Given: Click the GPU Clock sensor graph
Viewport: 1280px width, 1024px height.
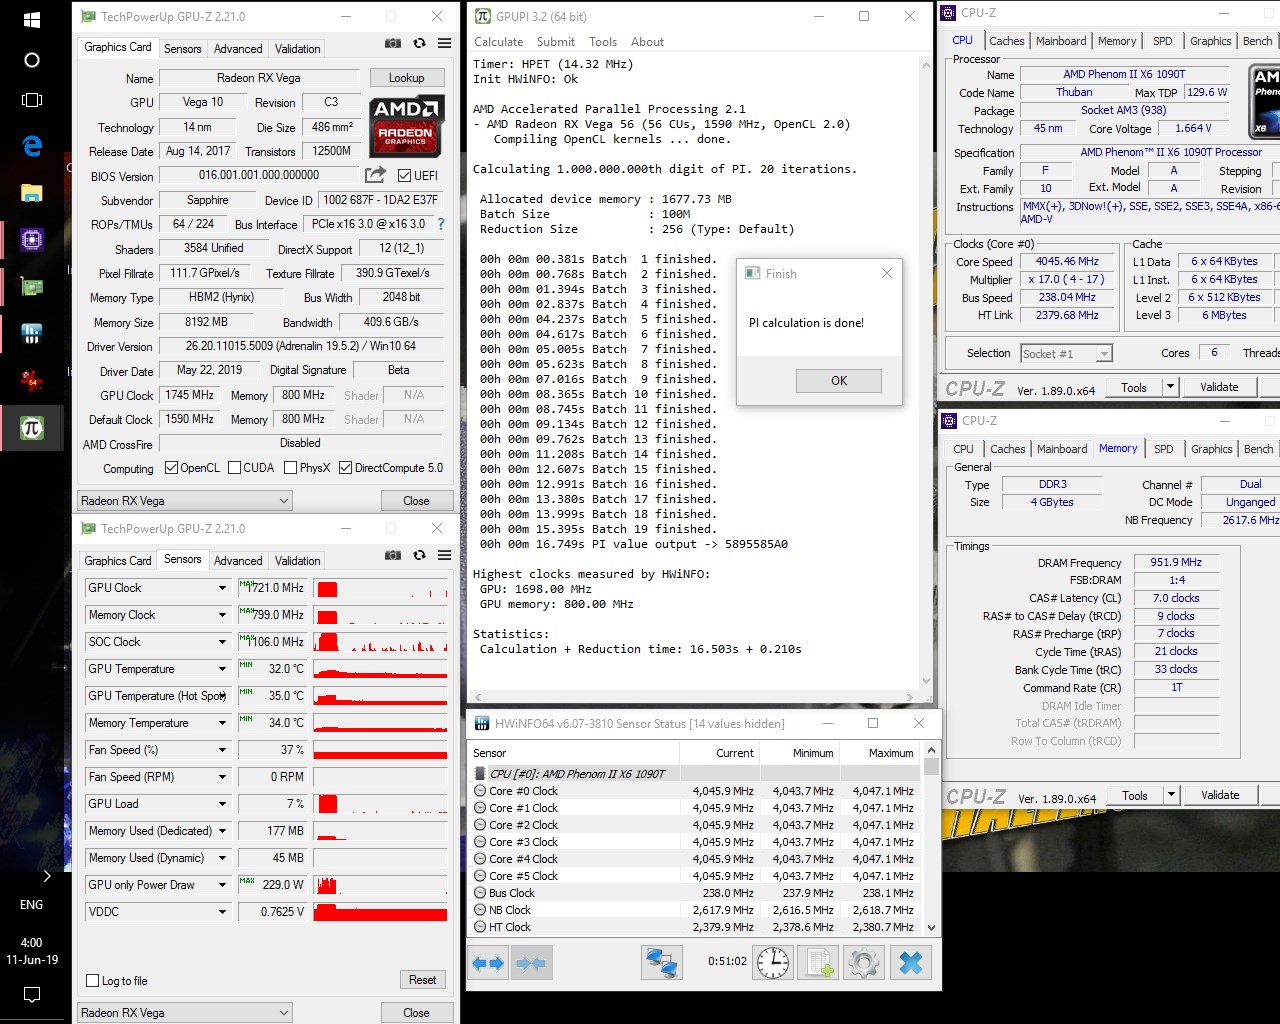Looking at the screenshot, I should 380,588.
